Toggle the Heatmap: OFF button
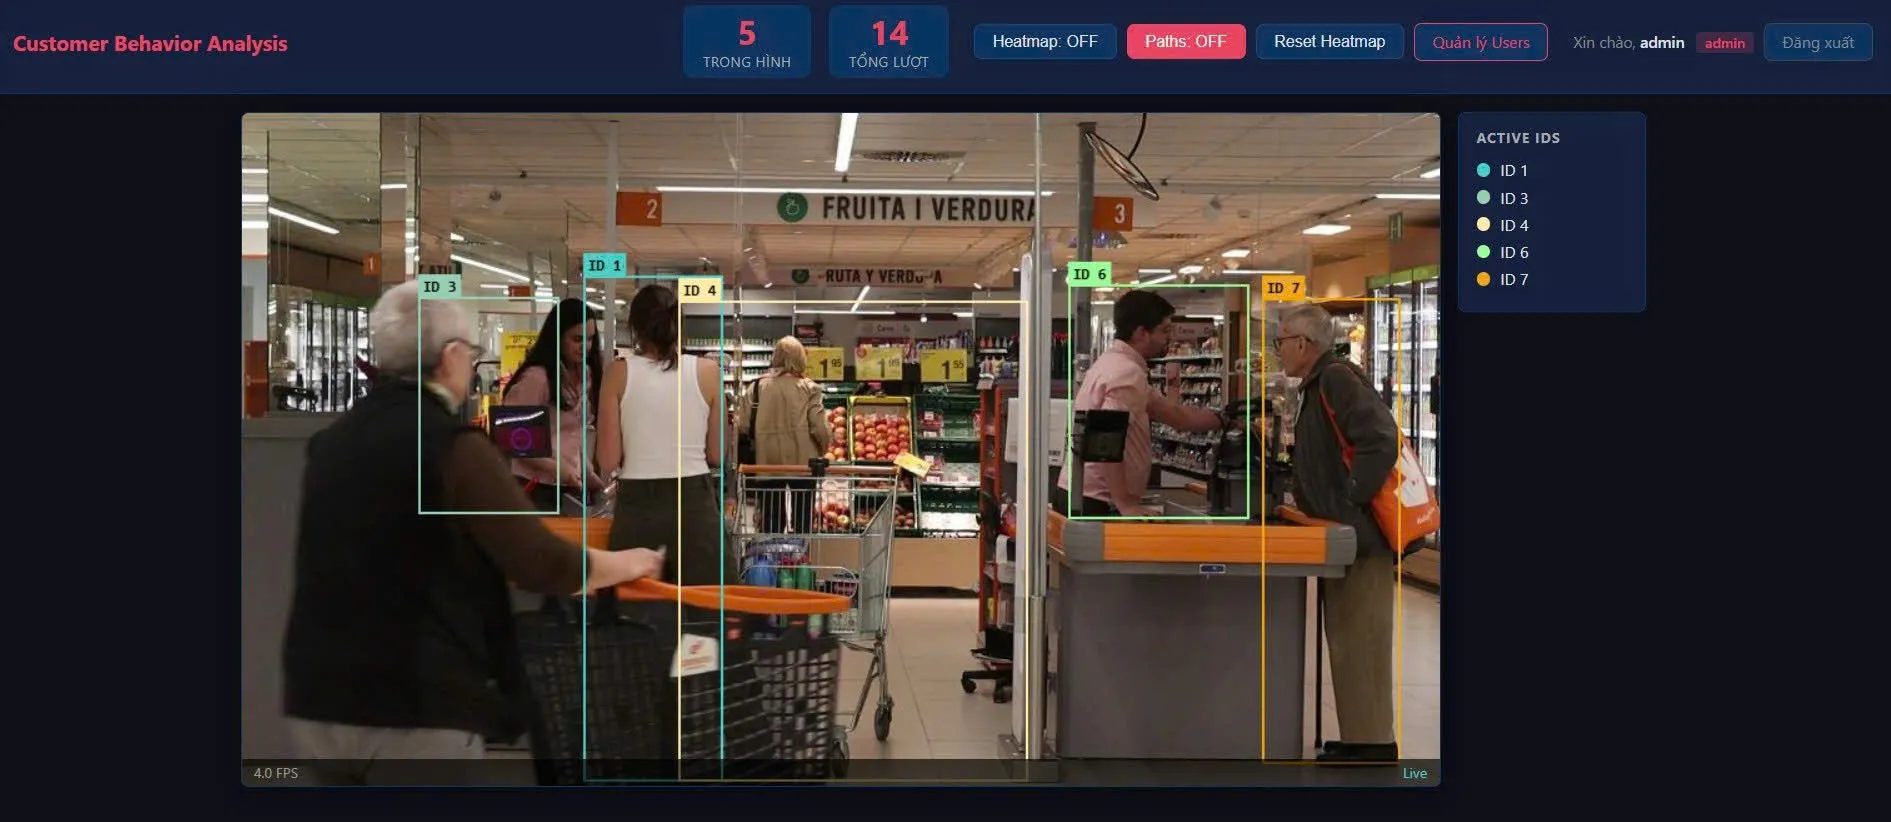 tap(1045, 41)
